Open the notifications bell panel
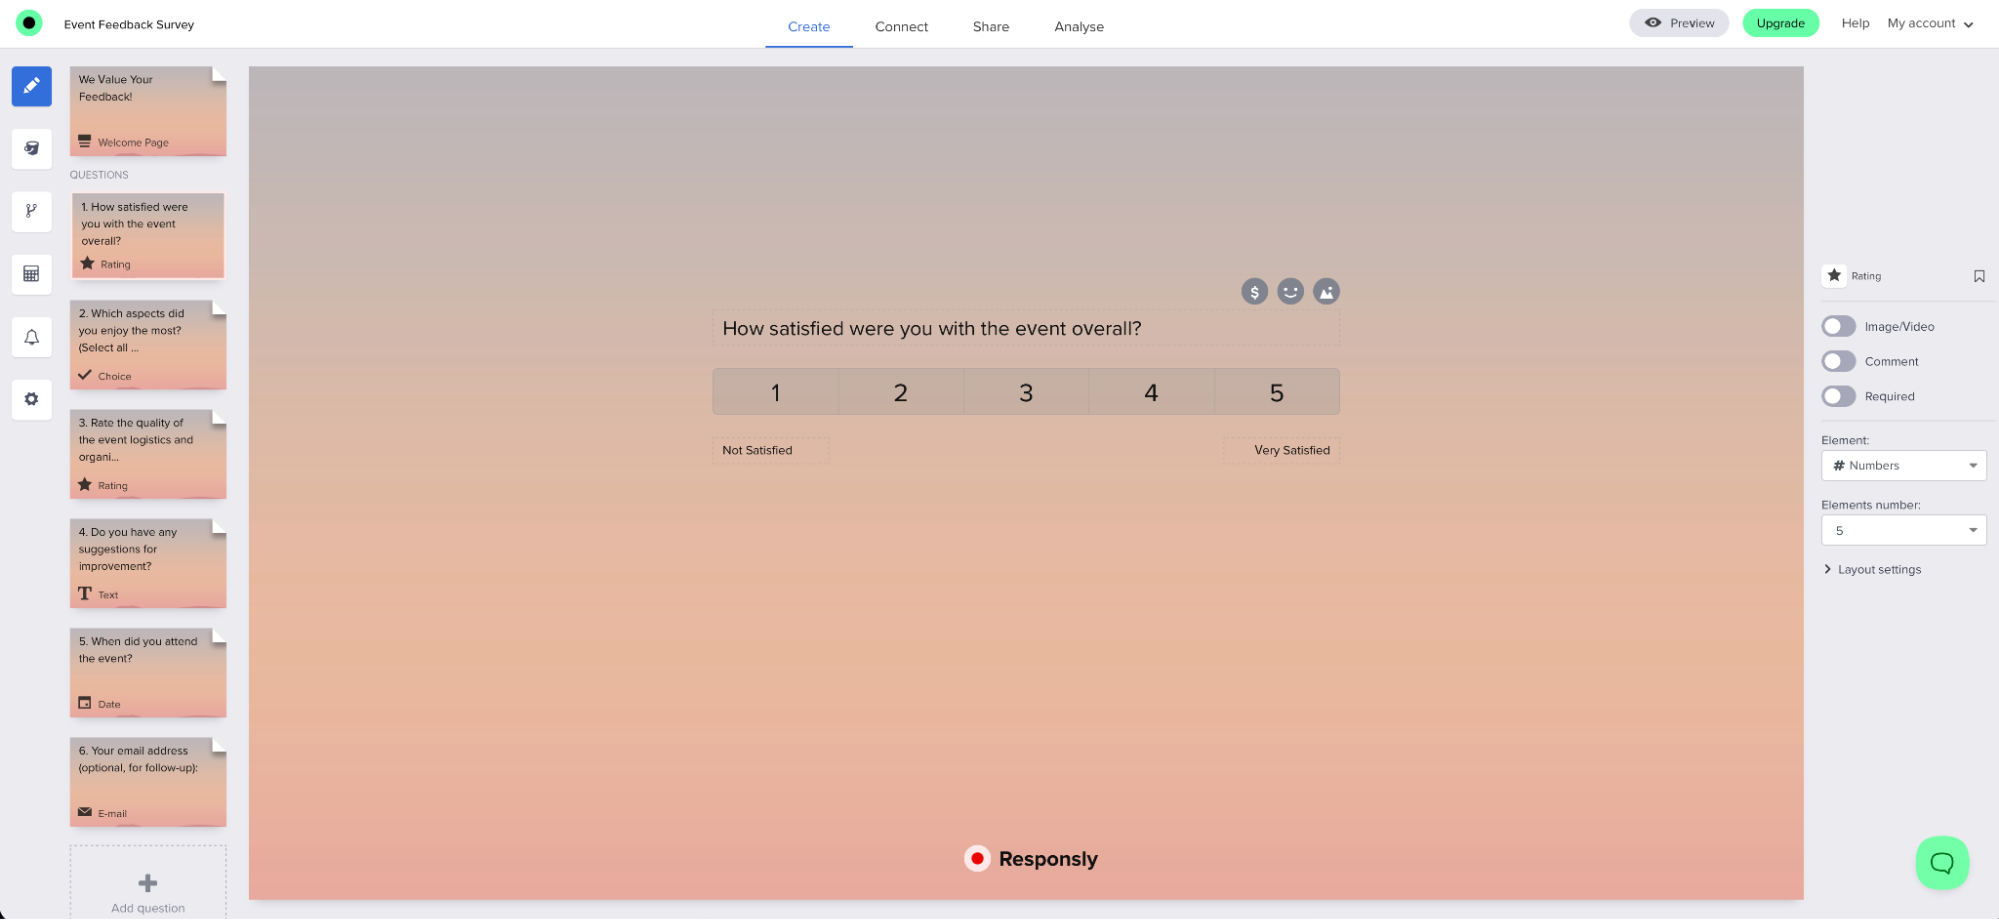 click(31, 337)
